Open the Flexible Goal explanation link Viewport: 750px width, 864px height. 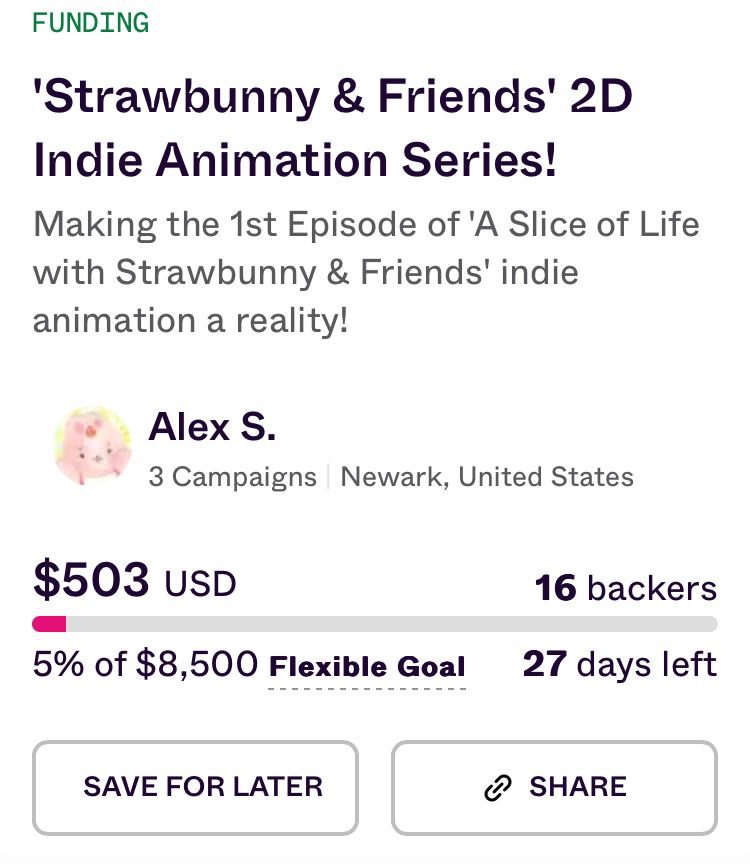pos(367,666)
